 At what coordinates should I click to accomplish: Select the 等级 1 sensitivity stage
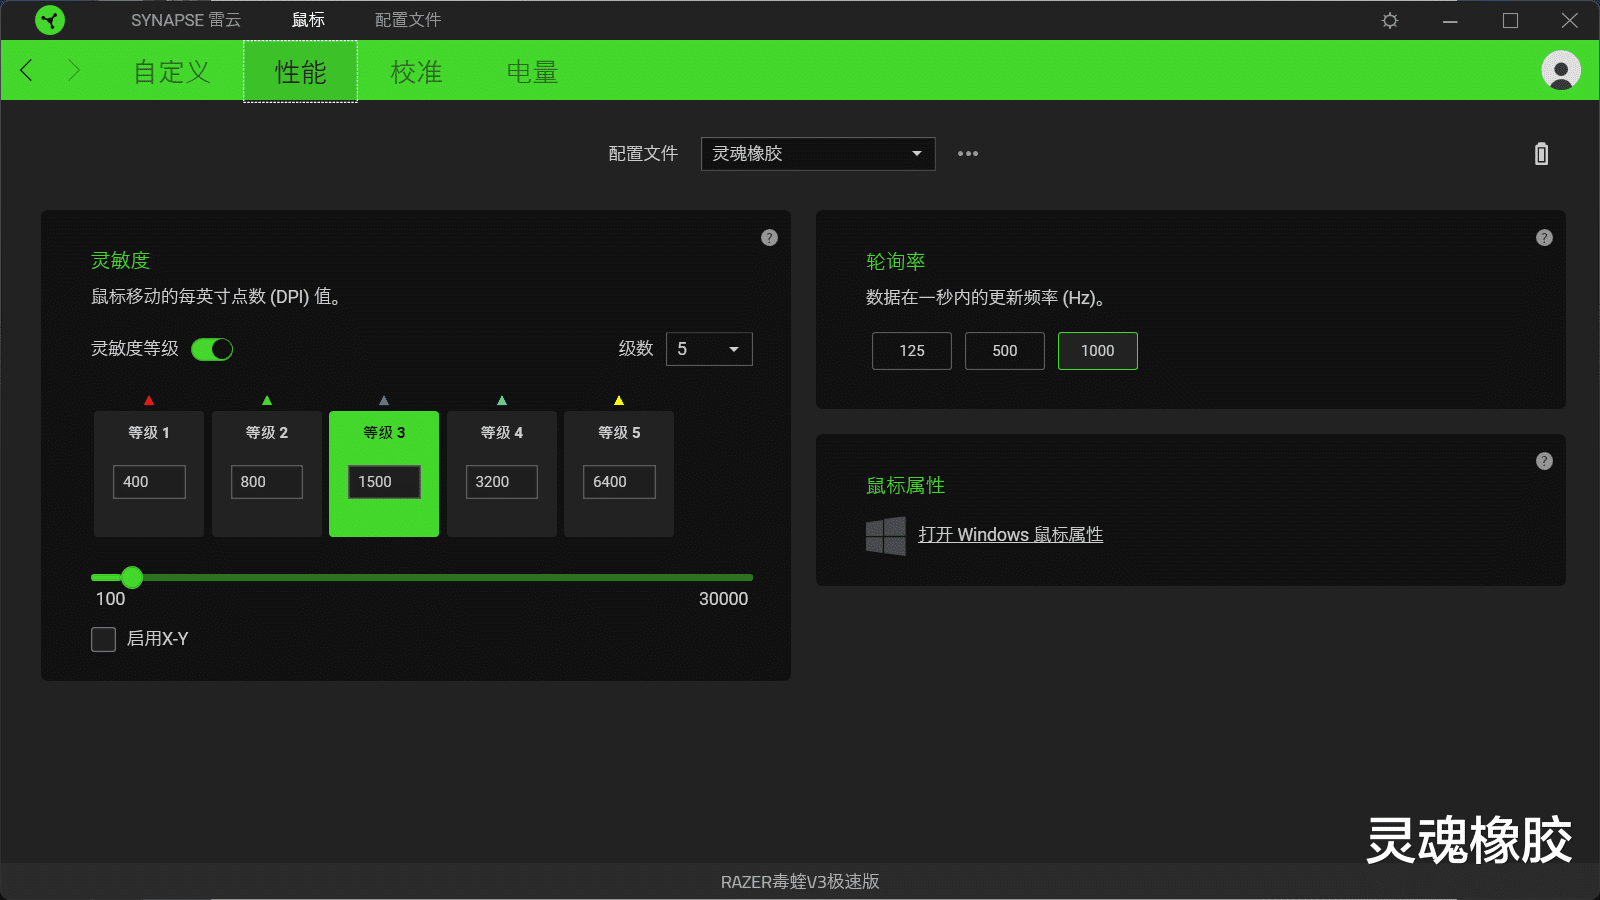tap(149, 474)
